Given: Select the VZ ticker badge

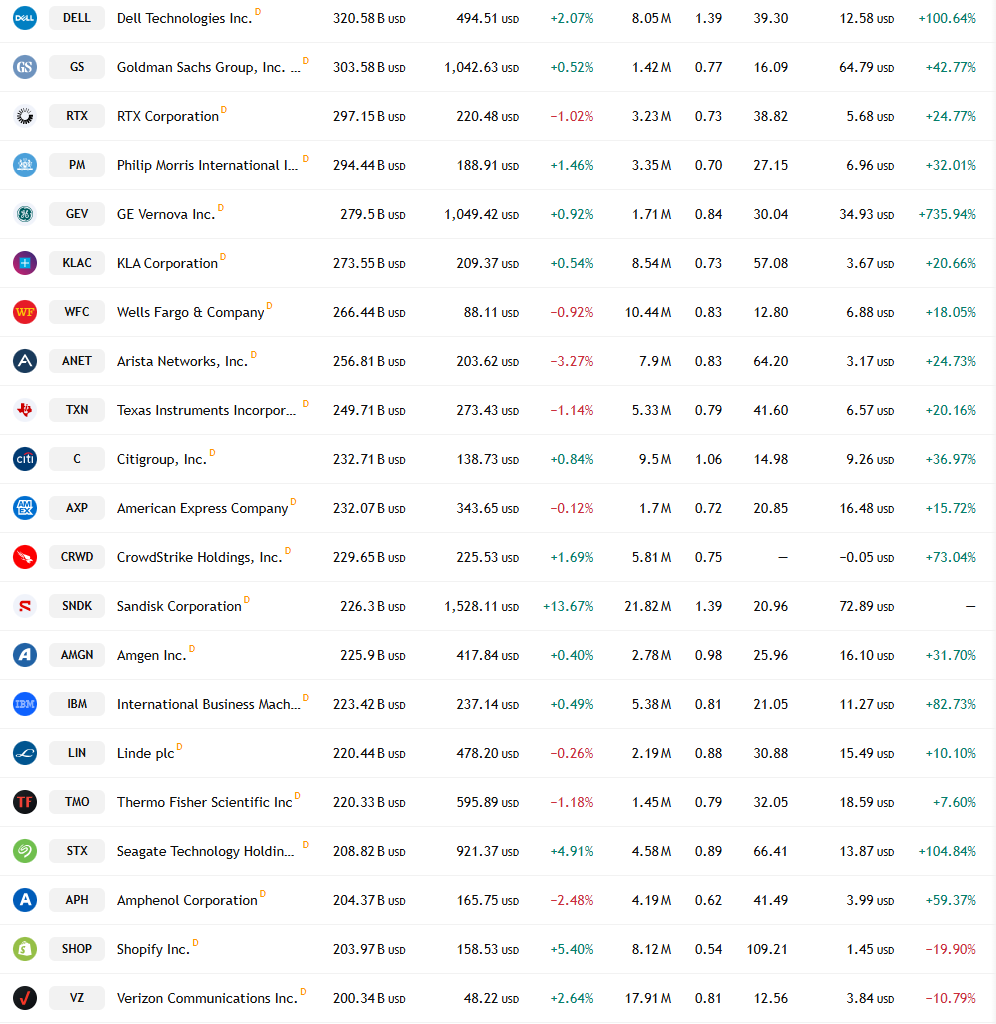Looking at the screenshot, I should pyautogui.click(x=77, y=998).
